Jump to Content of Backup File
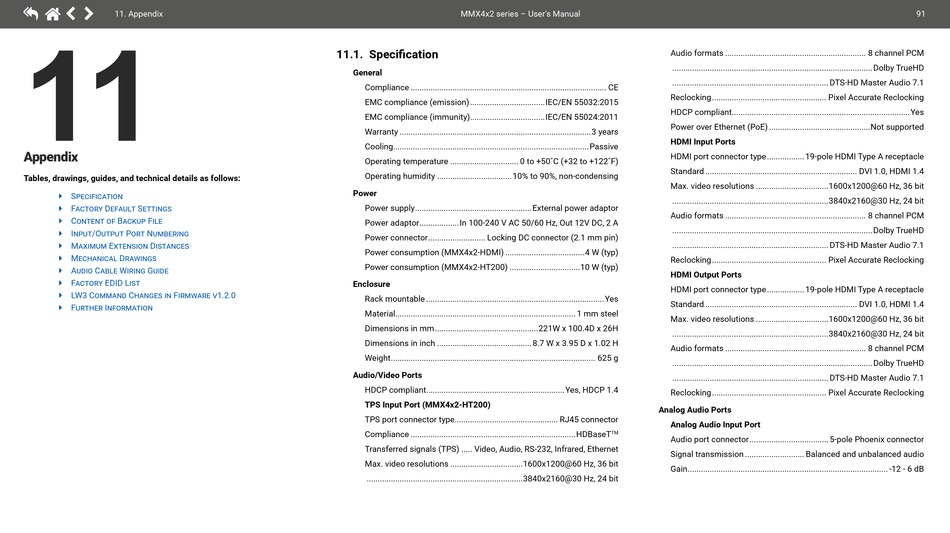950x533 pixels. 116,221
